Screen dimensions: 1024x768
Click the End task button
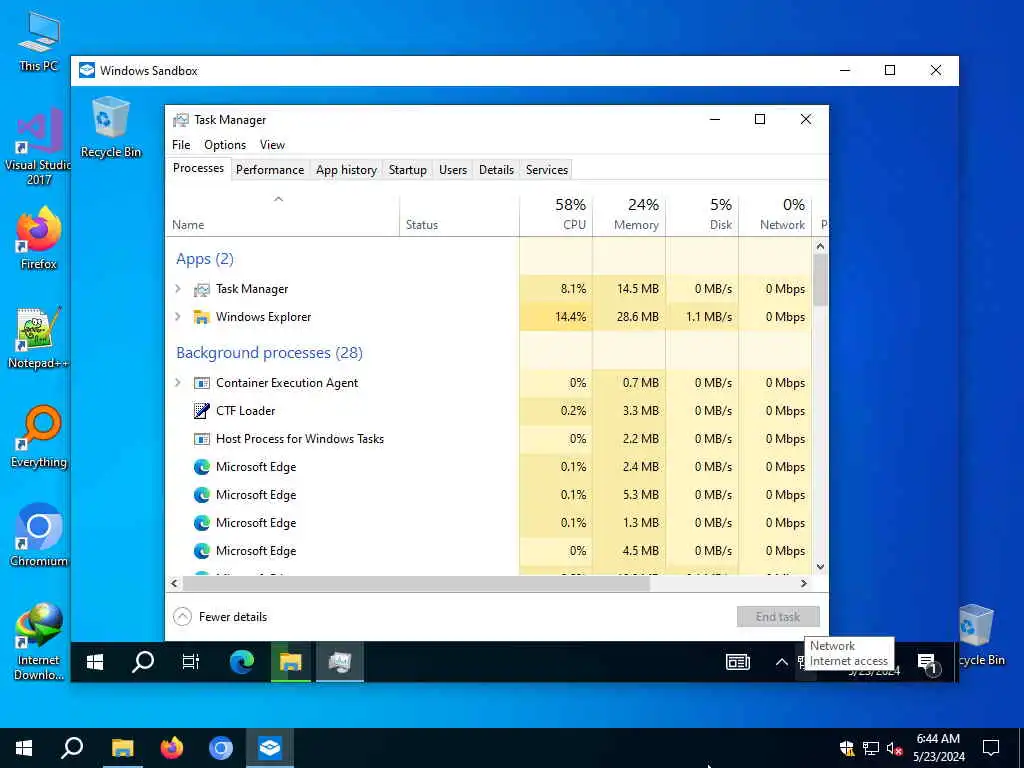778,616
